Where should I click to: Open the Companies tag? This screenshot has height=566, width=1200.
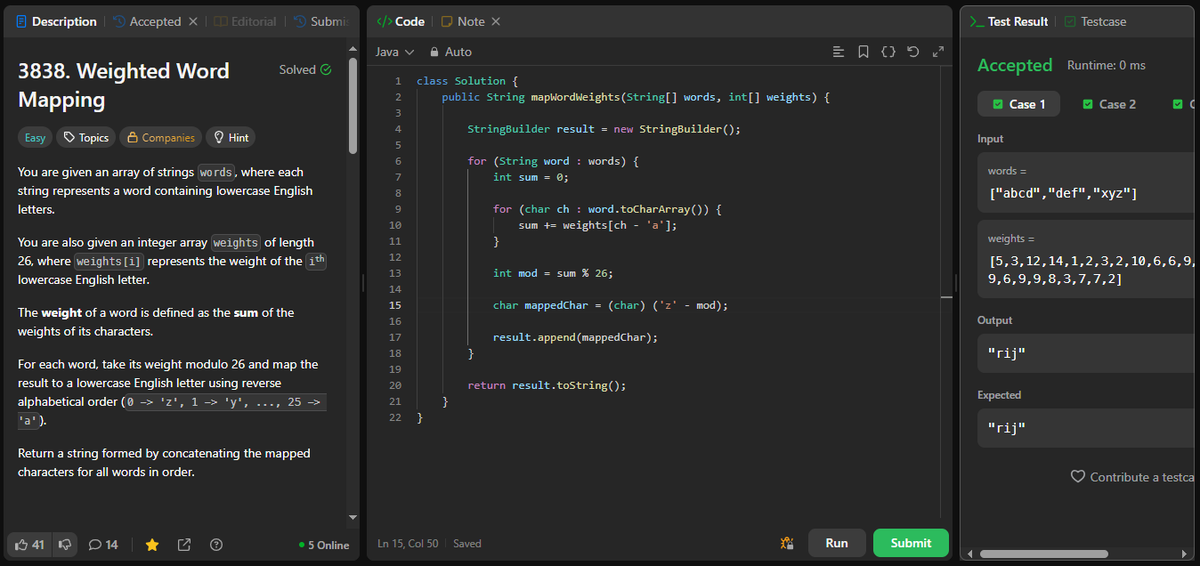[160, 137]
